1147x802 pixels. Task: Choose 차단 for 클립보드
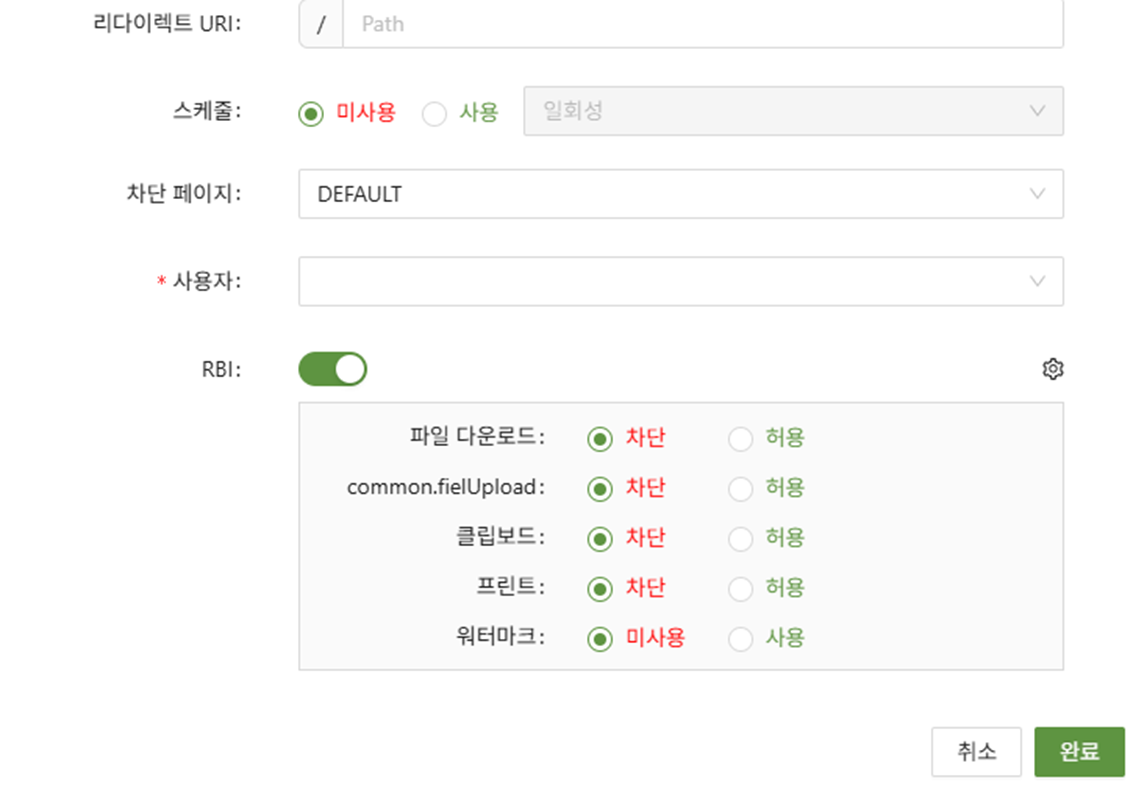(x=600, y=539)
